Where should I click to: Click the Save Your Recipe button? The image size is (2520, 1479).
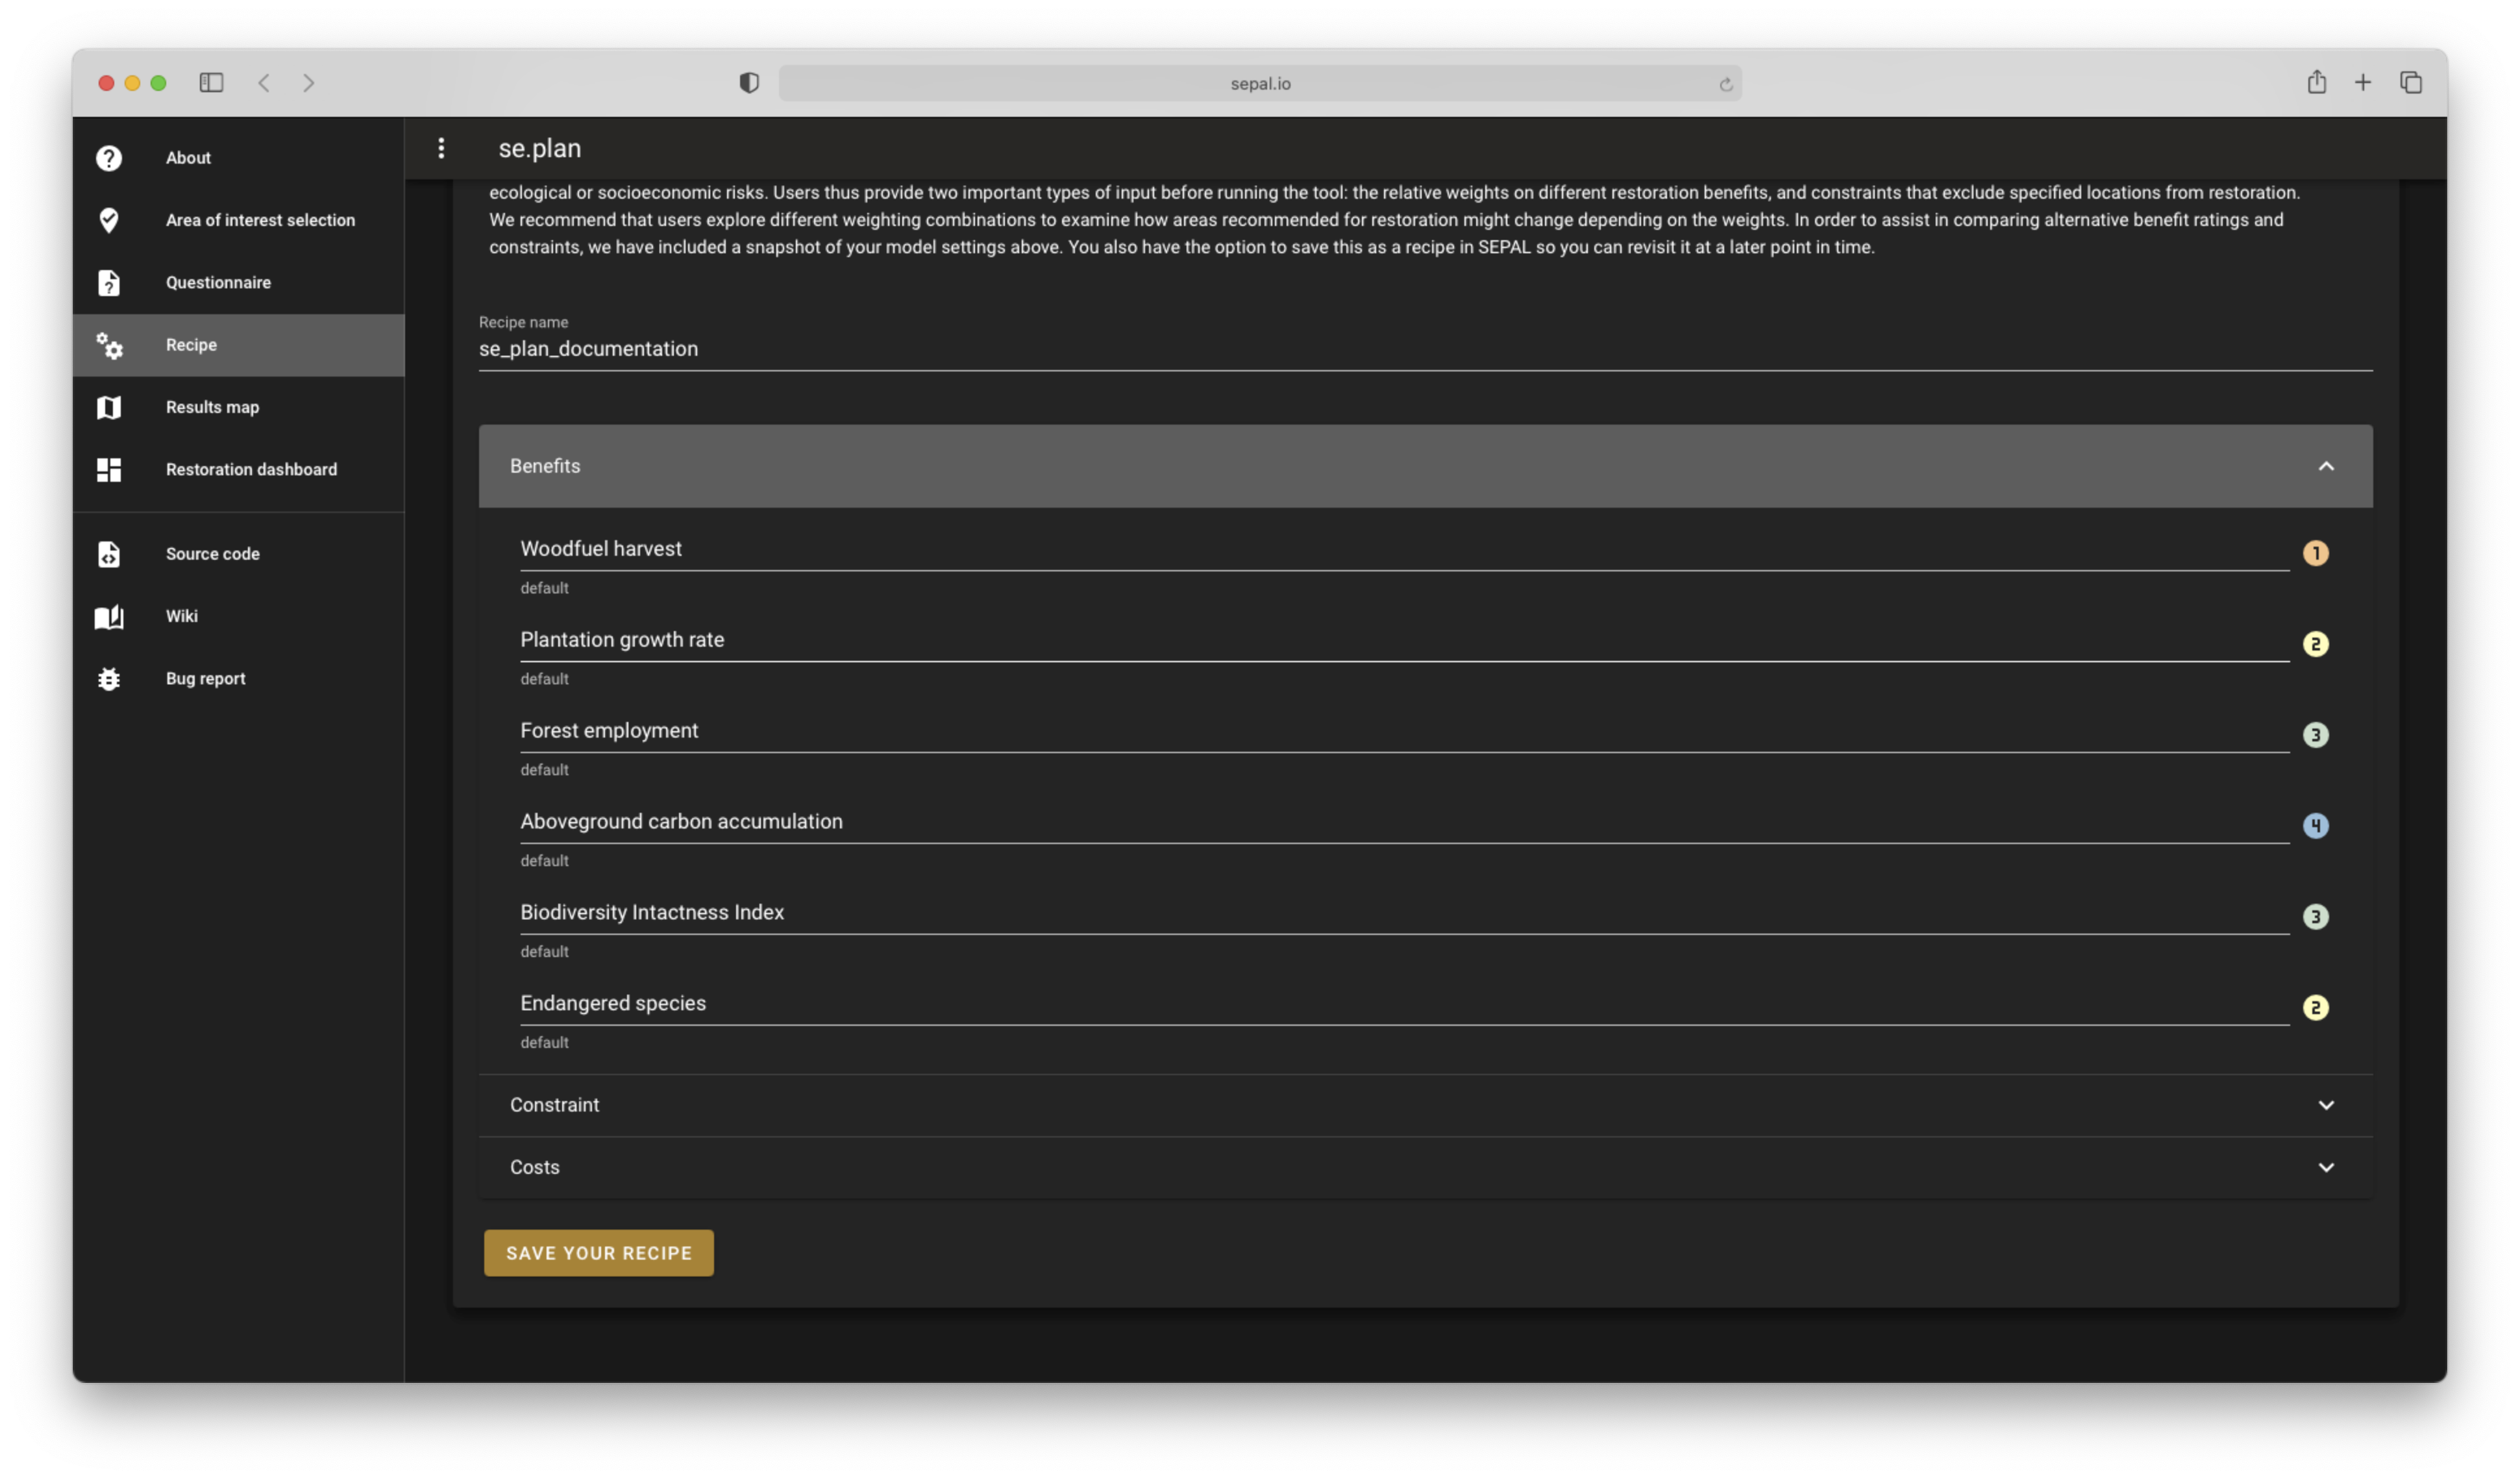(598, 1253)
